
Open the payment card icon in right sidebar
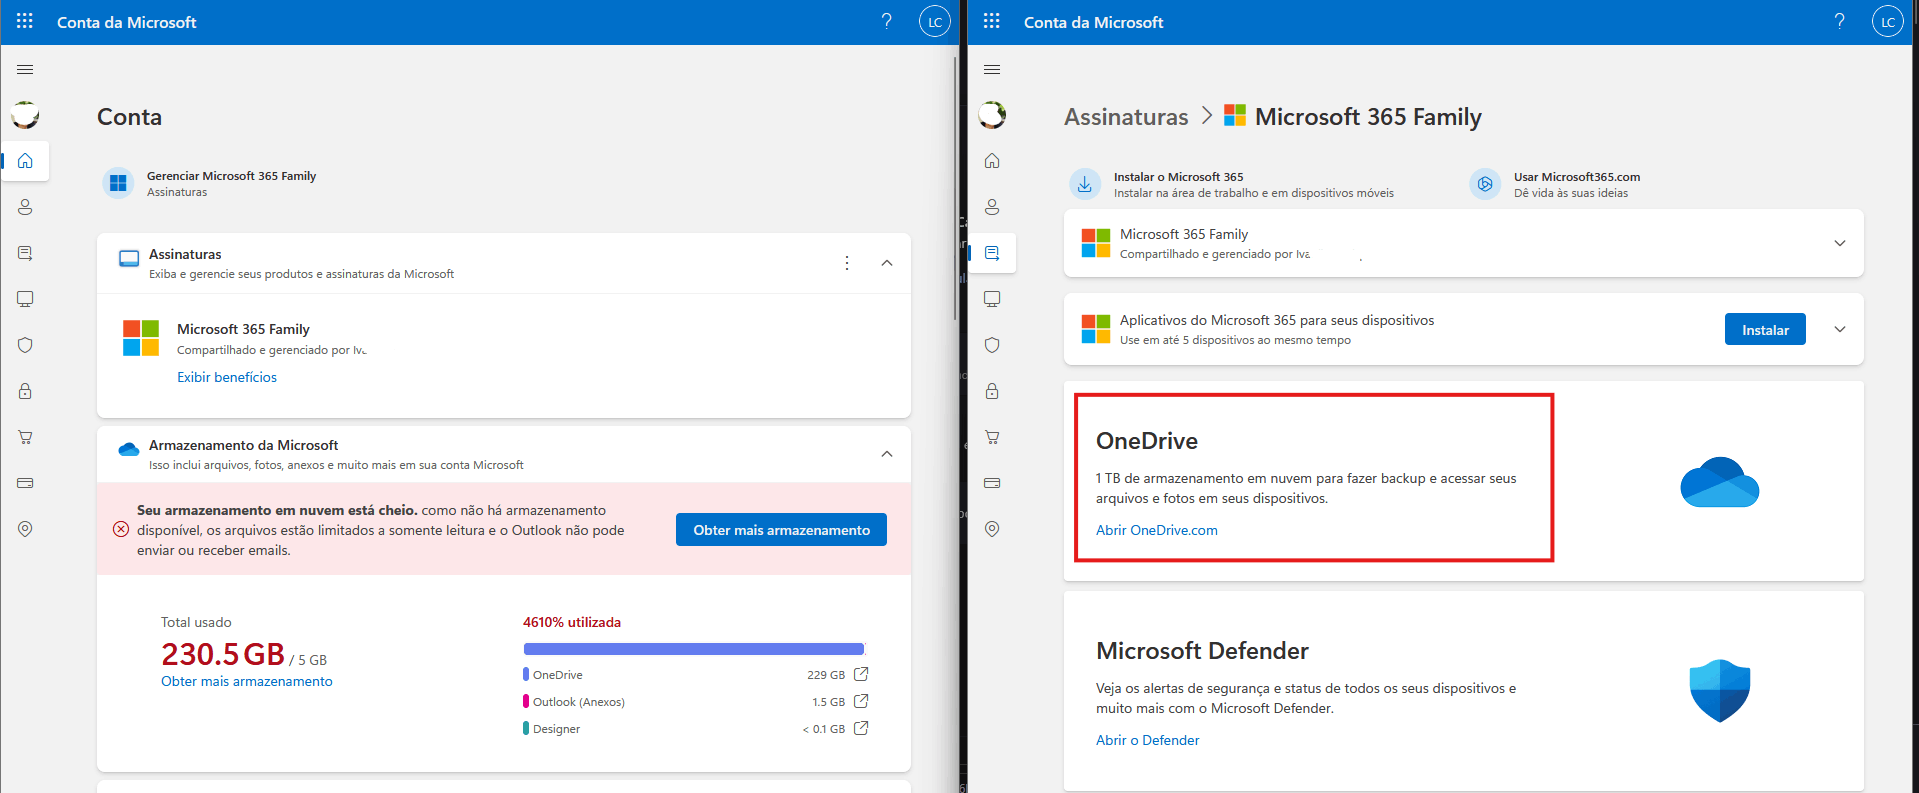(992, 483)
